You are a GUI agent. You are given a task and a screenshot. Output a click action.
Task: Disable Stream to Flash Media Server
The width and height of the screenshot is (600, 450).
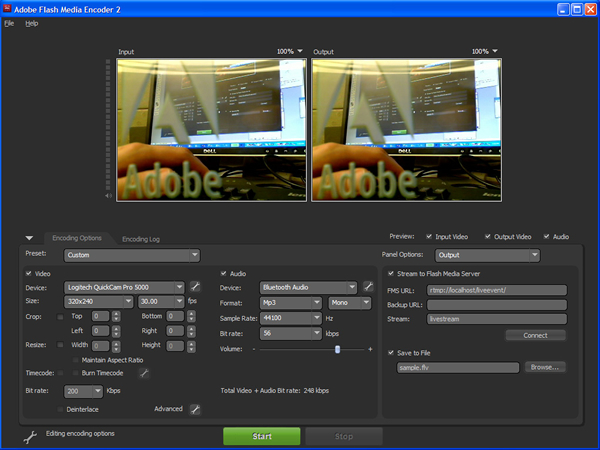point(390,272)
